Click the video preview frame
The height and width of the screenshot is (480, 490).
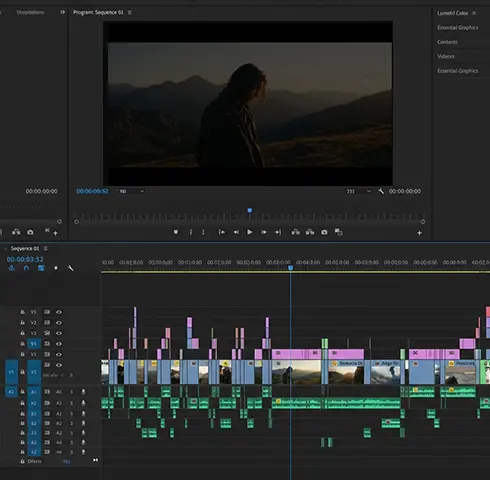pyautogui.click(x=248, y=103)
